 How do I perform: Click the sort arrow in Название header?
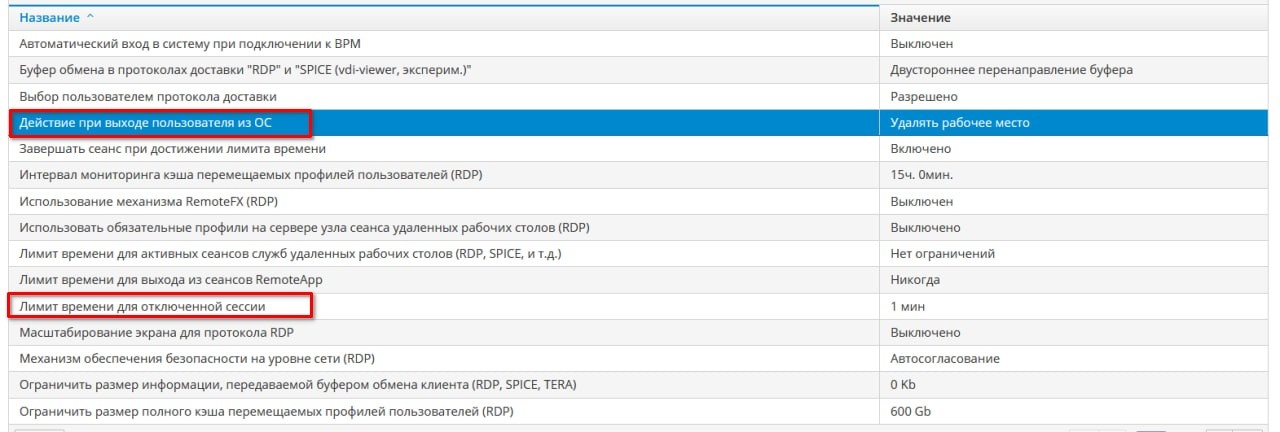91,18
